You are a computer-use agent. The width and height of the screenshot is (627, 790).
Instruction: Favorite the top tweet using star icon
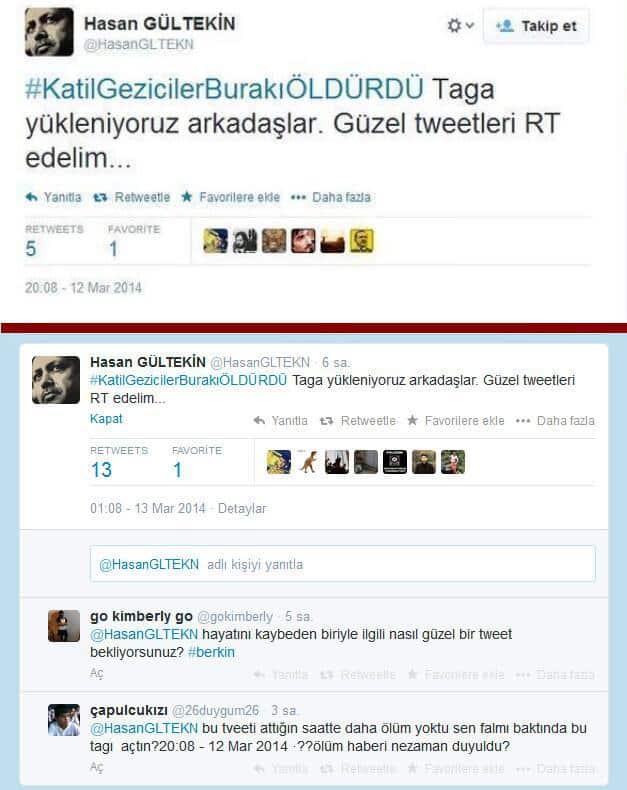click(x=230, y=197)
